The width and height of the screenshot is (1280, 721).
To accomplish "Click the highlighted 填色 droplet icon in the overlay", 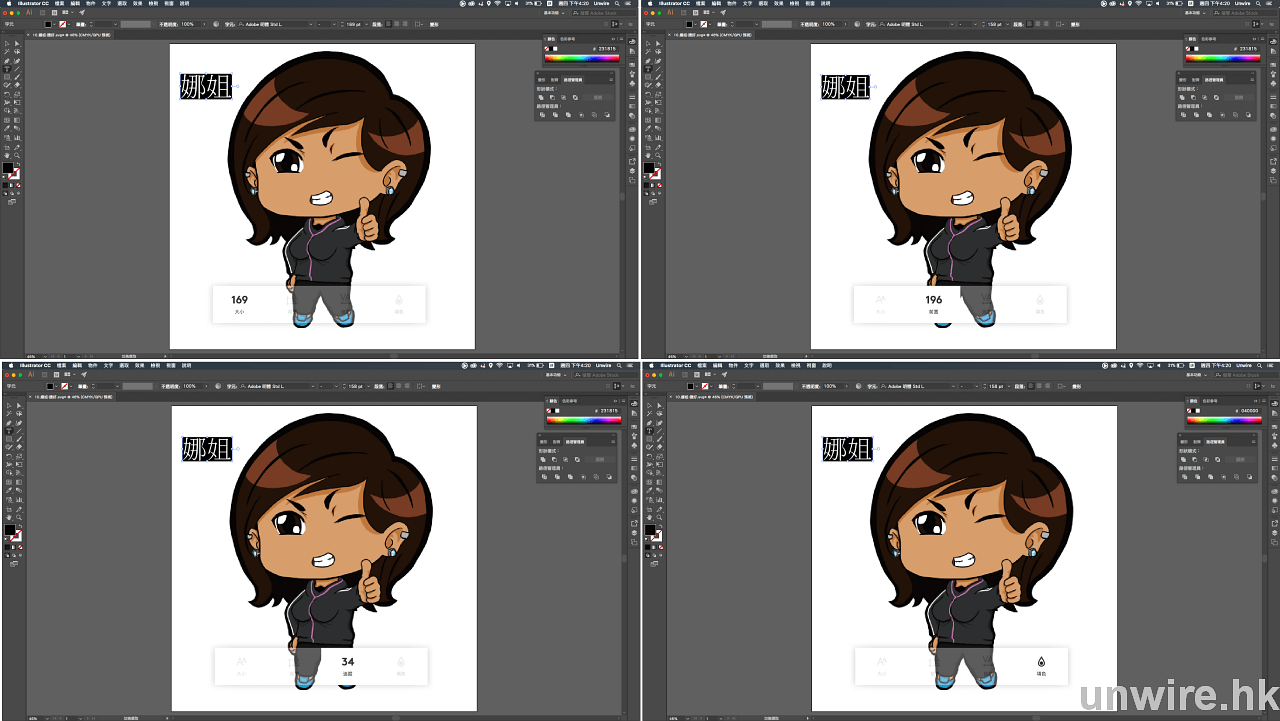I will [1040, 662].
